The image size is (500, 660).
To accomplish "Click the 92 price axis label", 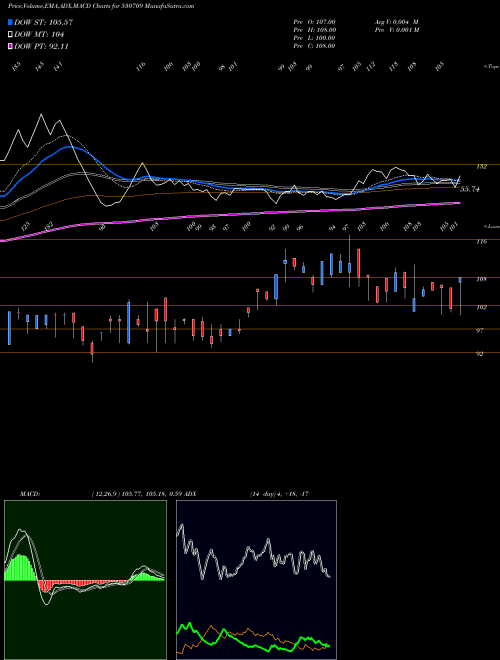I will [479, 354].
